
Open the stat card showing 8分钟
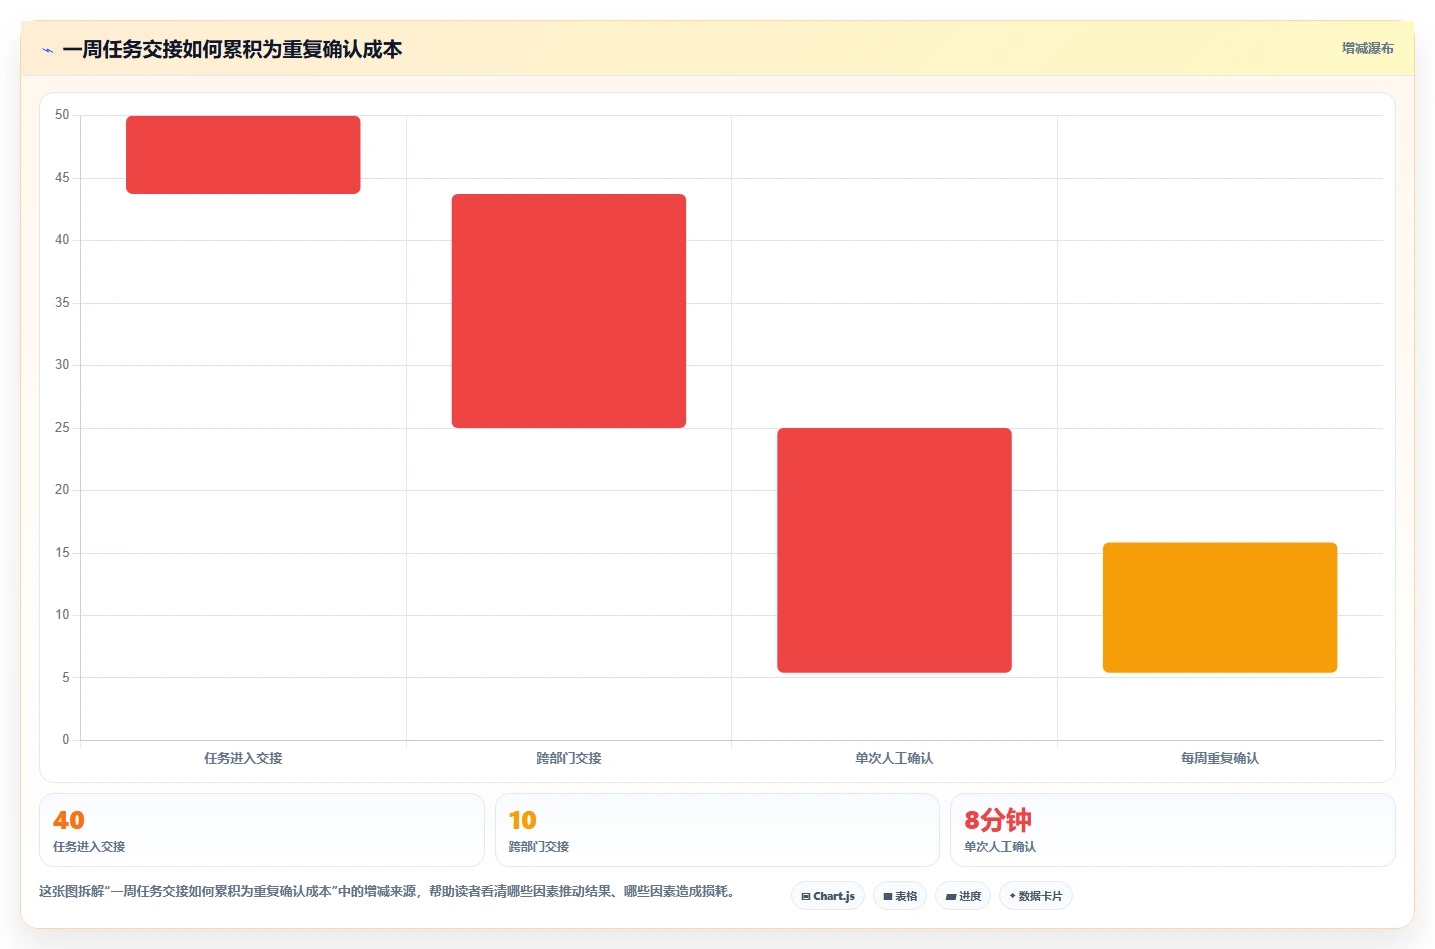1172,830
